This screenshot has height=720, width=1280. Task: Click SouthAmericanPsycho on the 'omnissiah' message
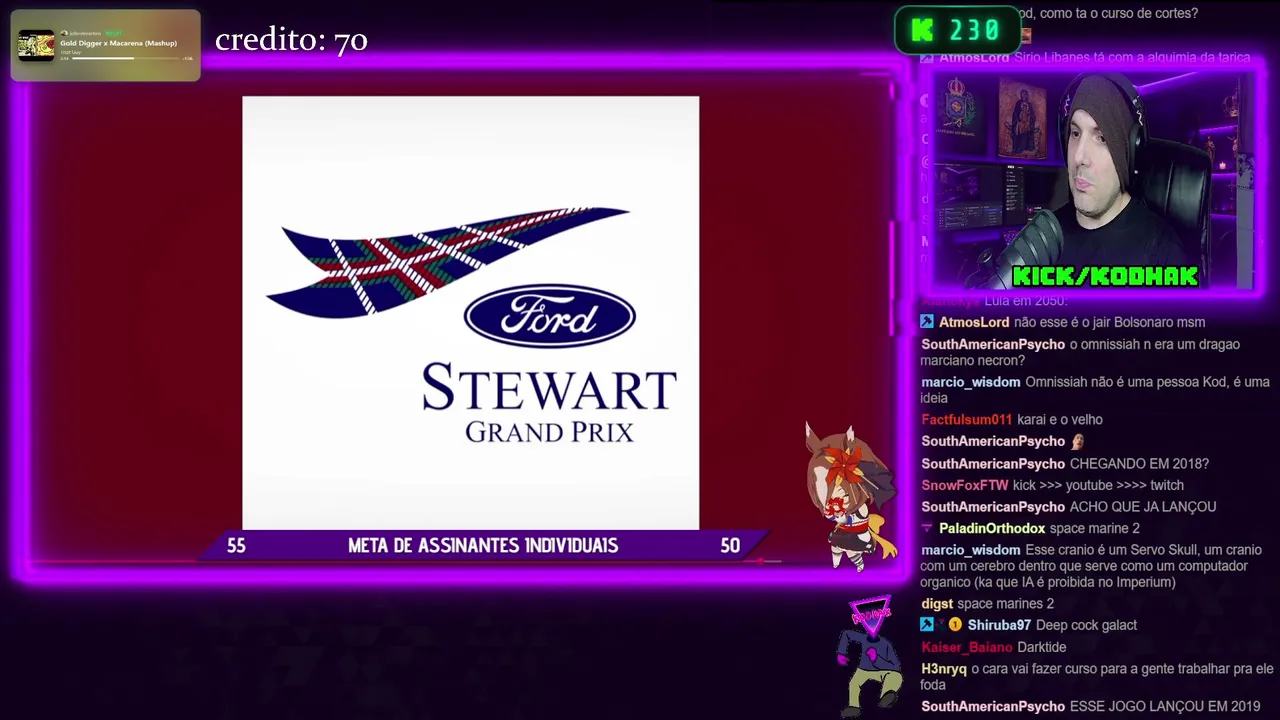coord(993,344)
